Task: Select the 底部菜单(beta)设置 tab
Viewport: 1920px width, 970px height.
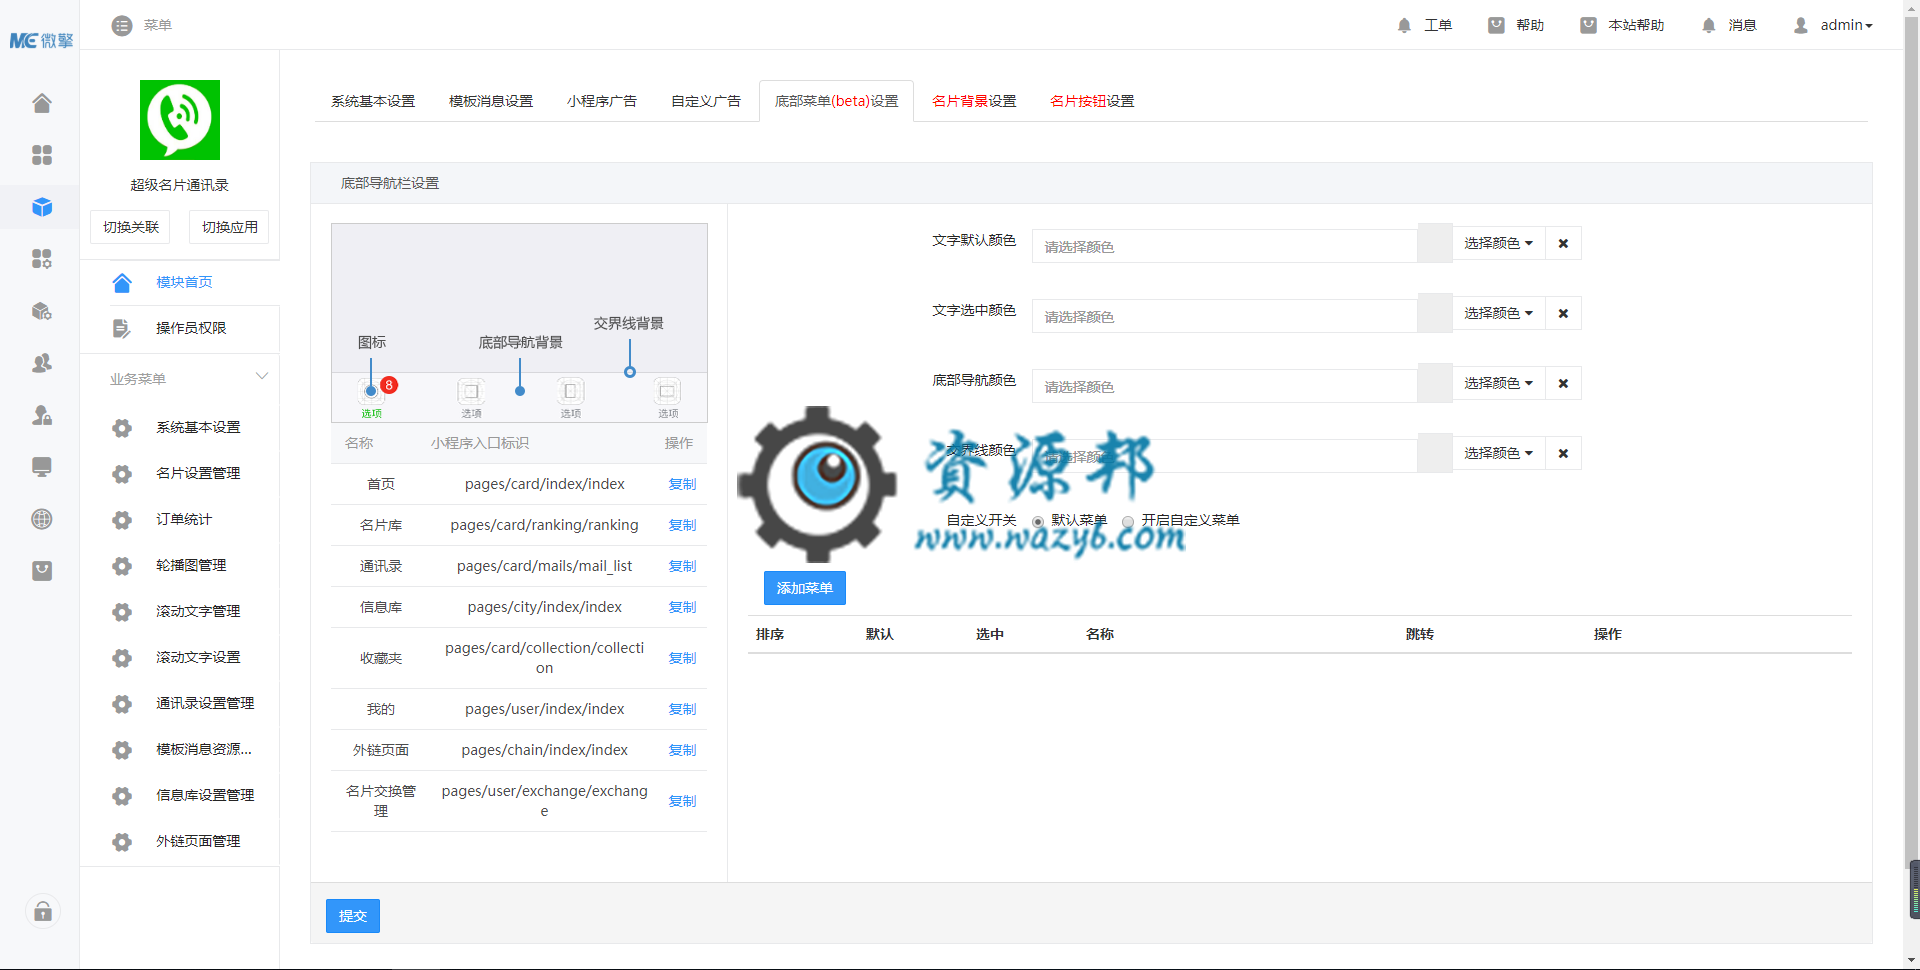Action: [837, 101]
